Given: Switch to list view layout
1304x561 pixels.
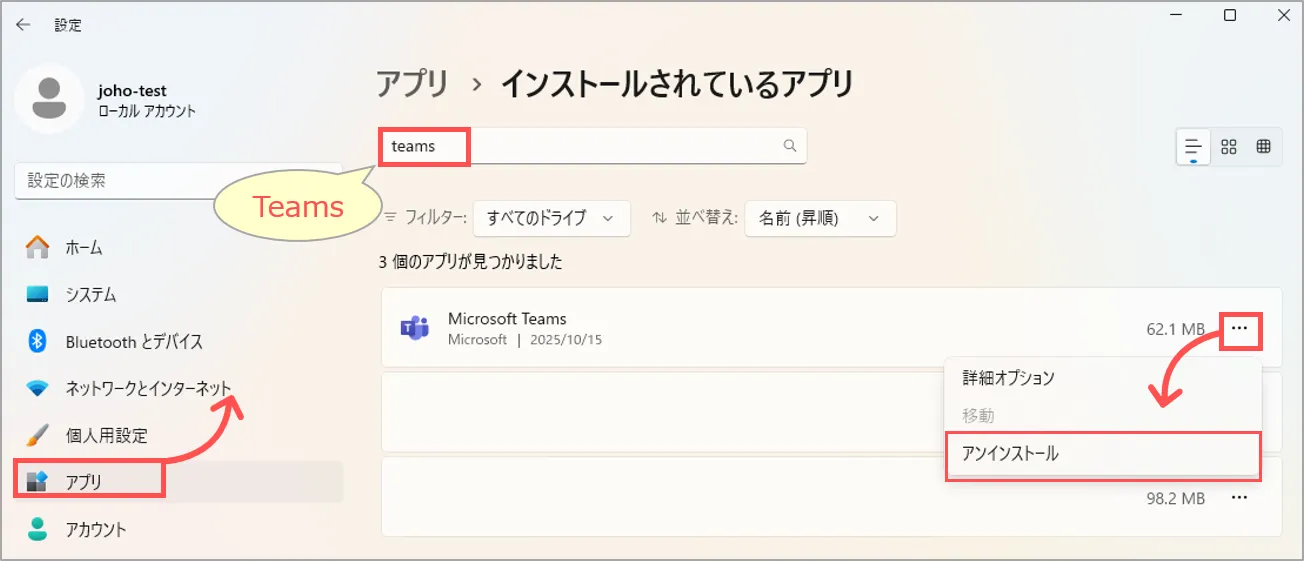Looking at the screenshot, I should point(1193,147).
